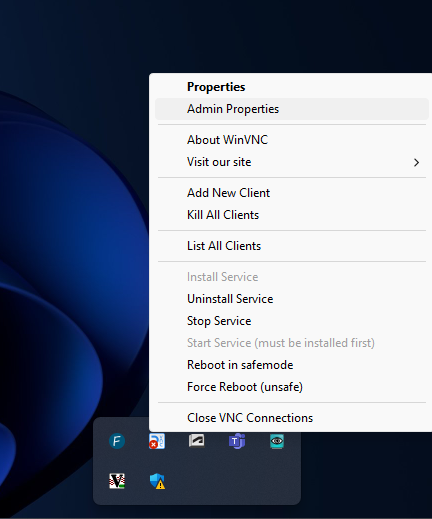Click the grayed Install Service entry
Screen dimensions: 432x519
[292, 277]
